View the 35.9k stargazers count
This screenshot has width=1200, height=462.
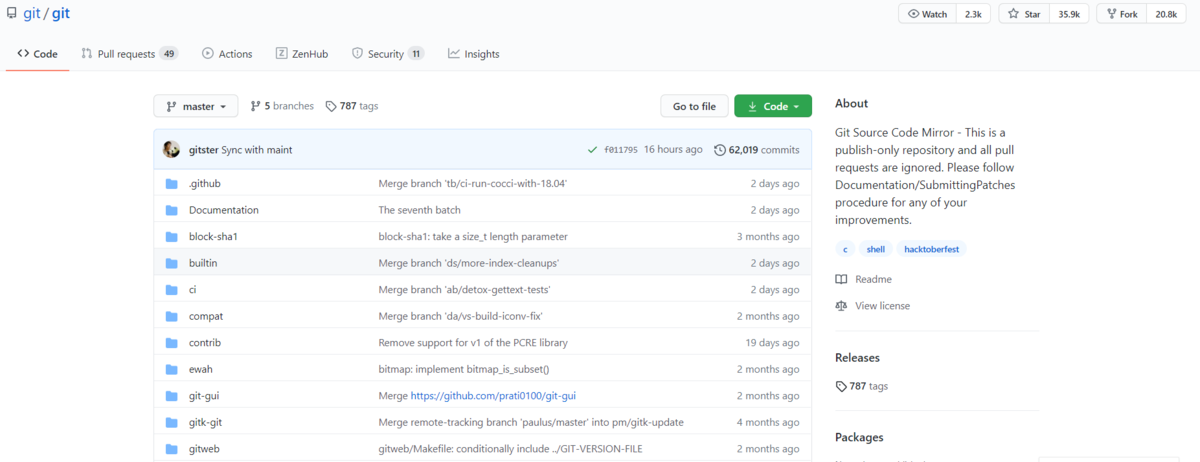click(x=1069, y=14)
